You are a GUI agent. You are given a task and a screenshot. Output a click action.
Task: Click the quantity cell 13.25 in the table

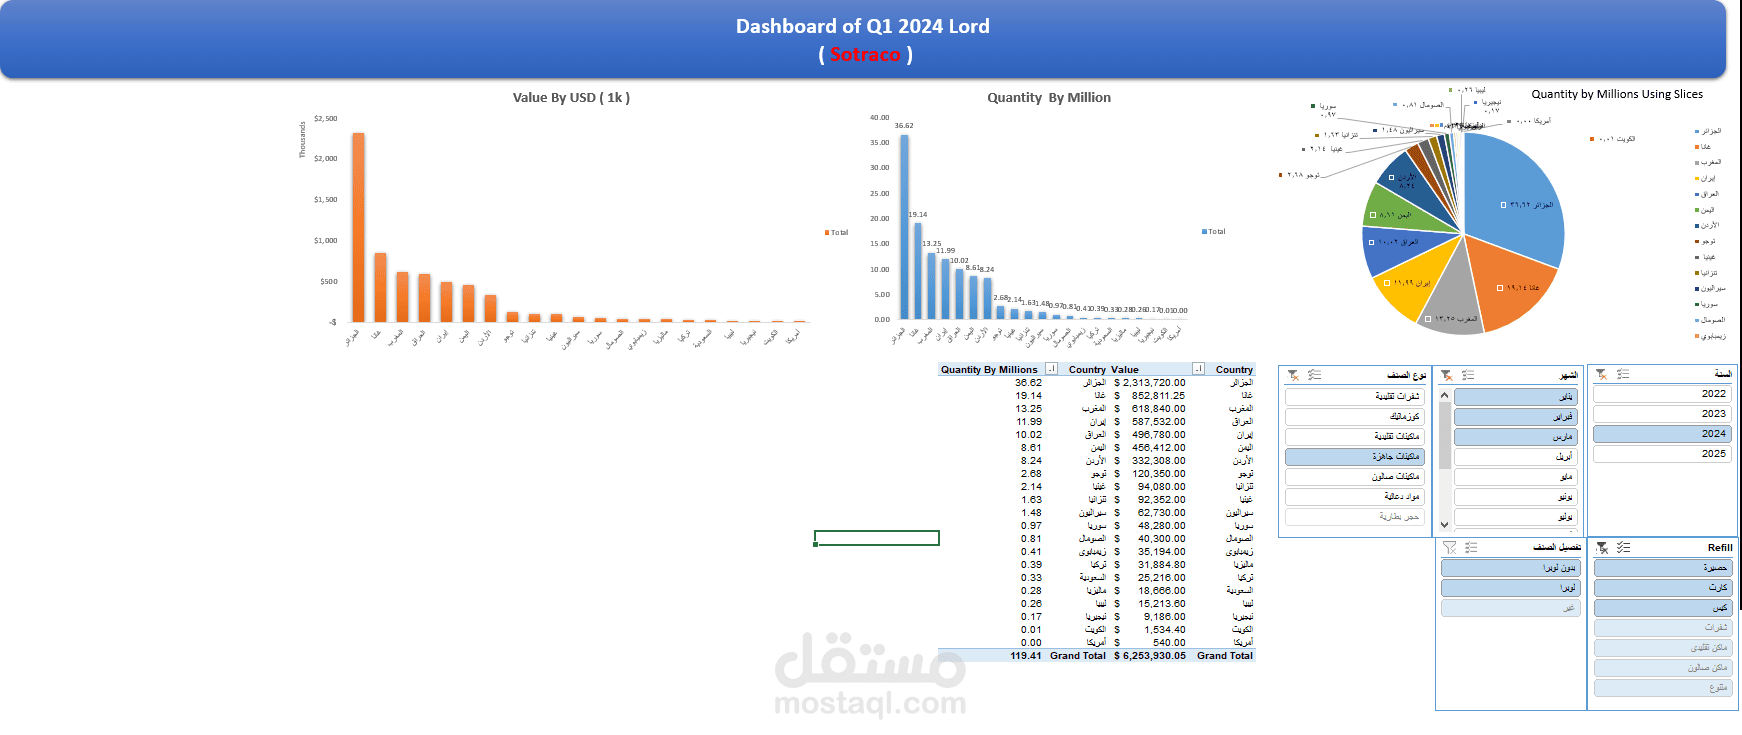point(1028,409)
